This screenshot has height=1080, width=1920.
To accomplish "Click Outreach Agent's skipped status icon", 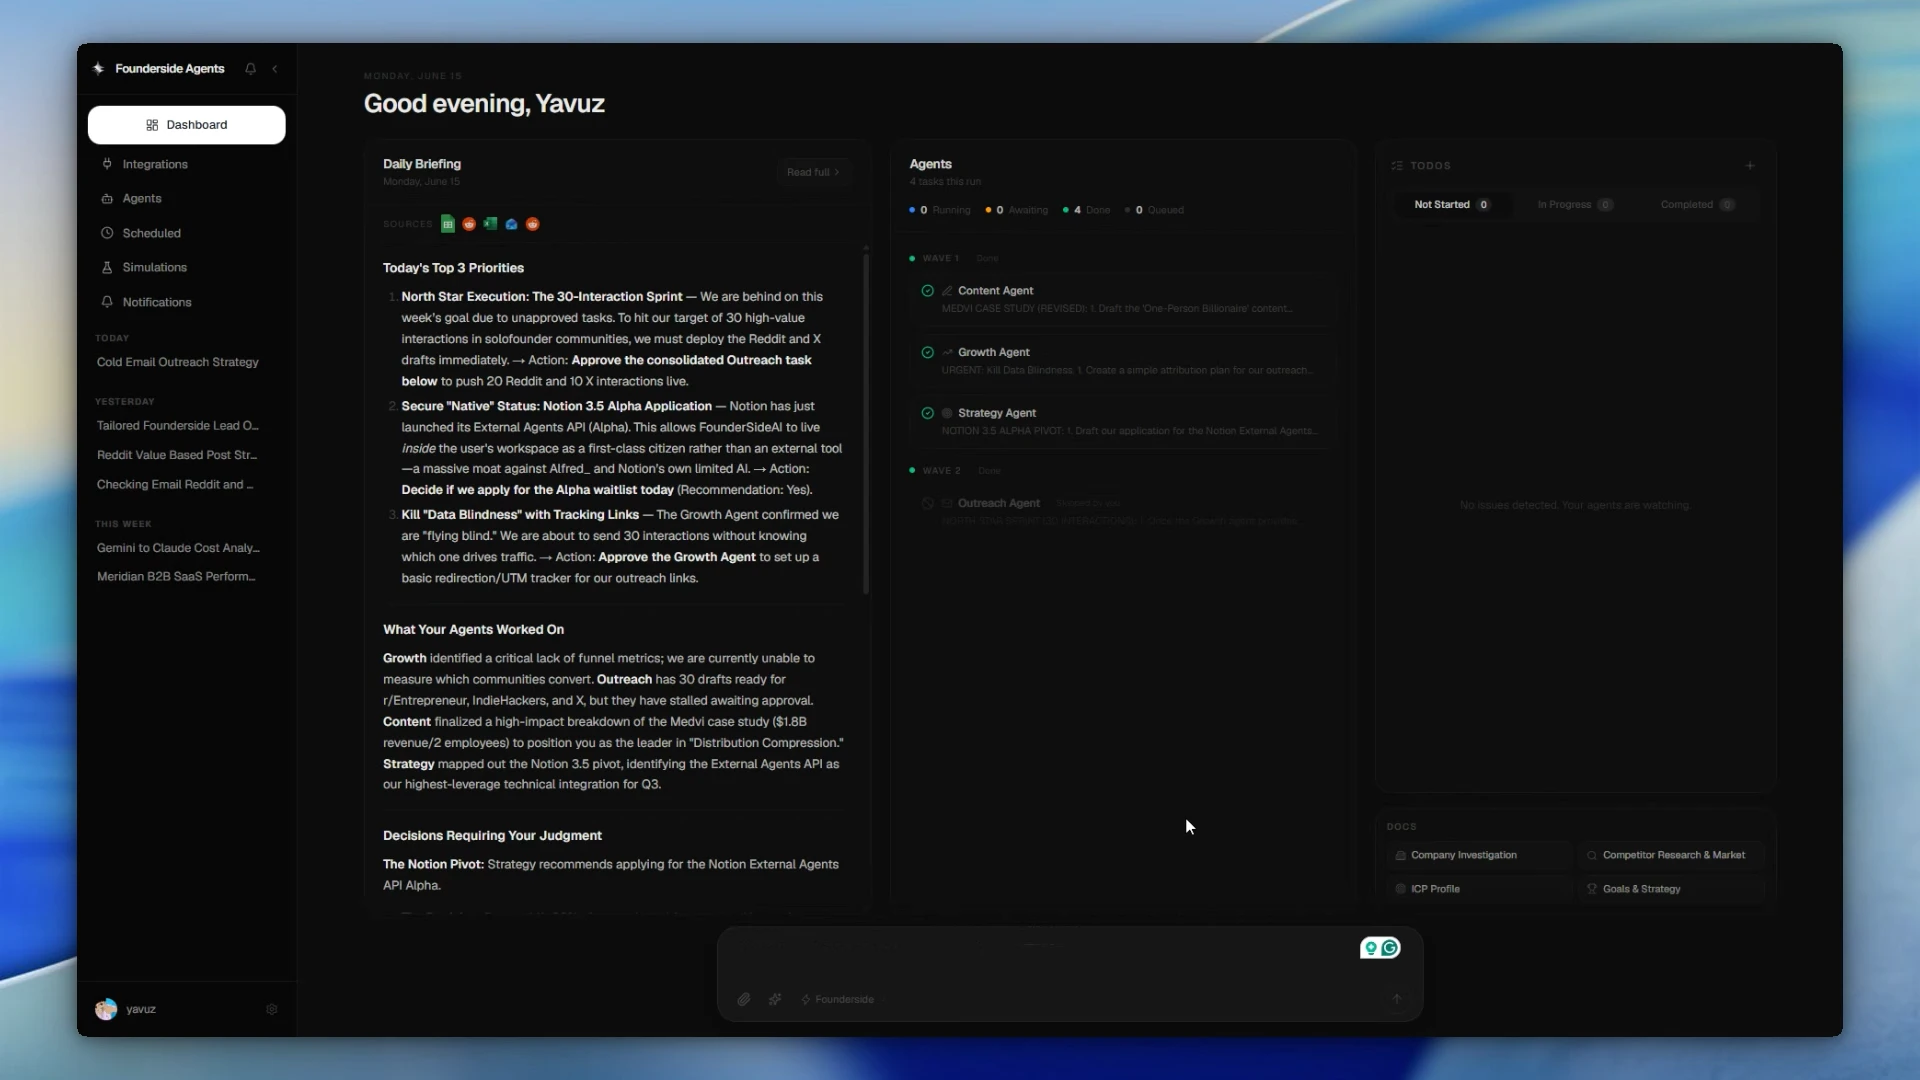I will tap(928, 504).
